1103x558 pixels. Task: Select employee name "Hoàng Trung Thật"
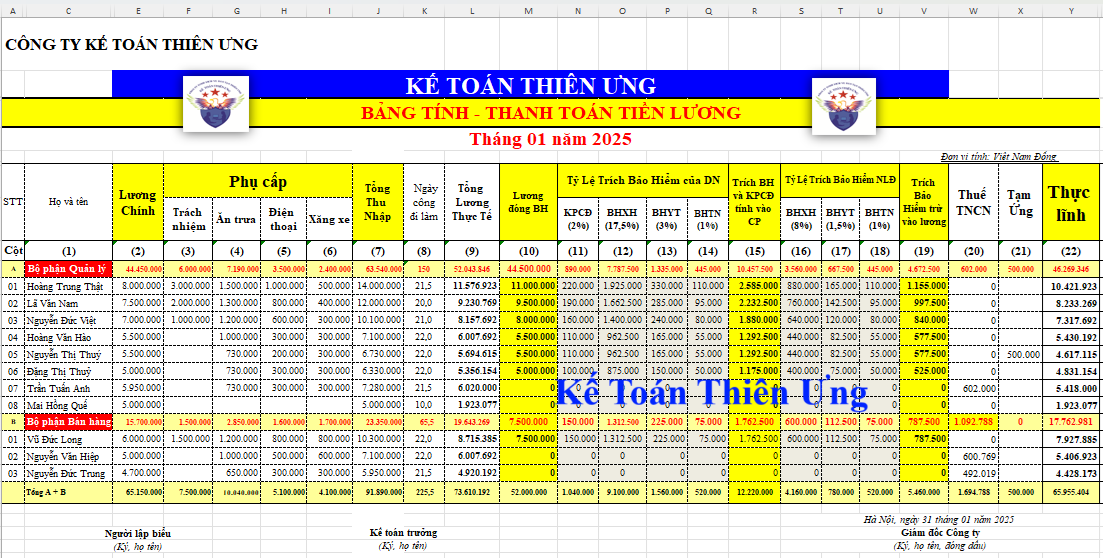point(68,286)
